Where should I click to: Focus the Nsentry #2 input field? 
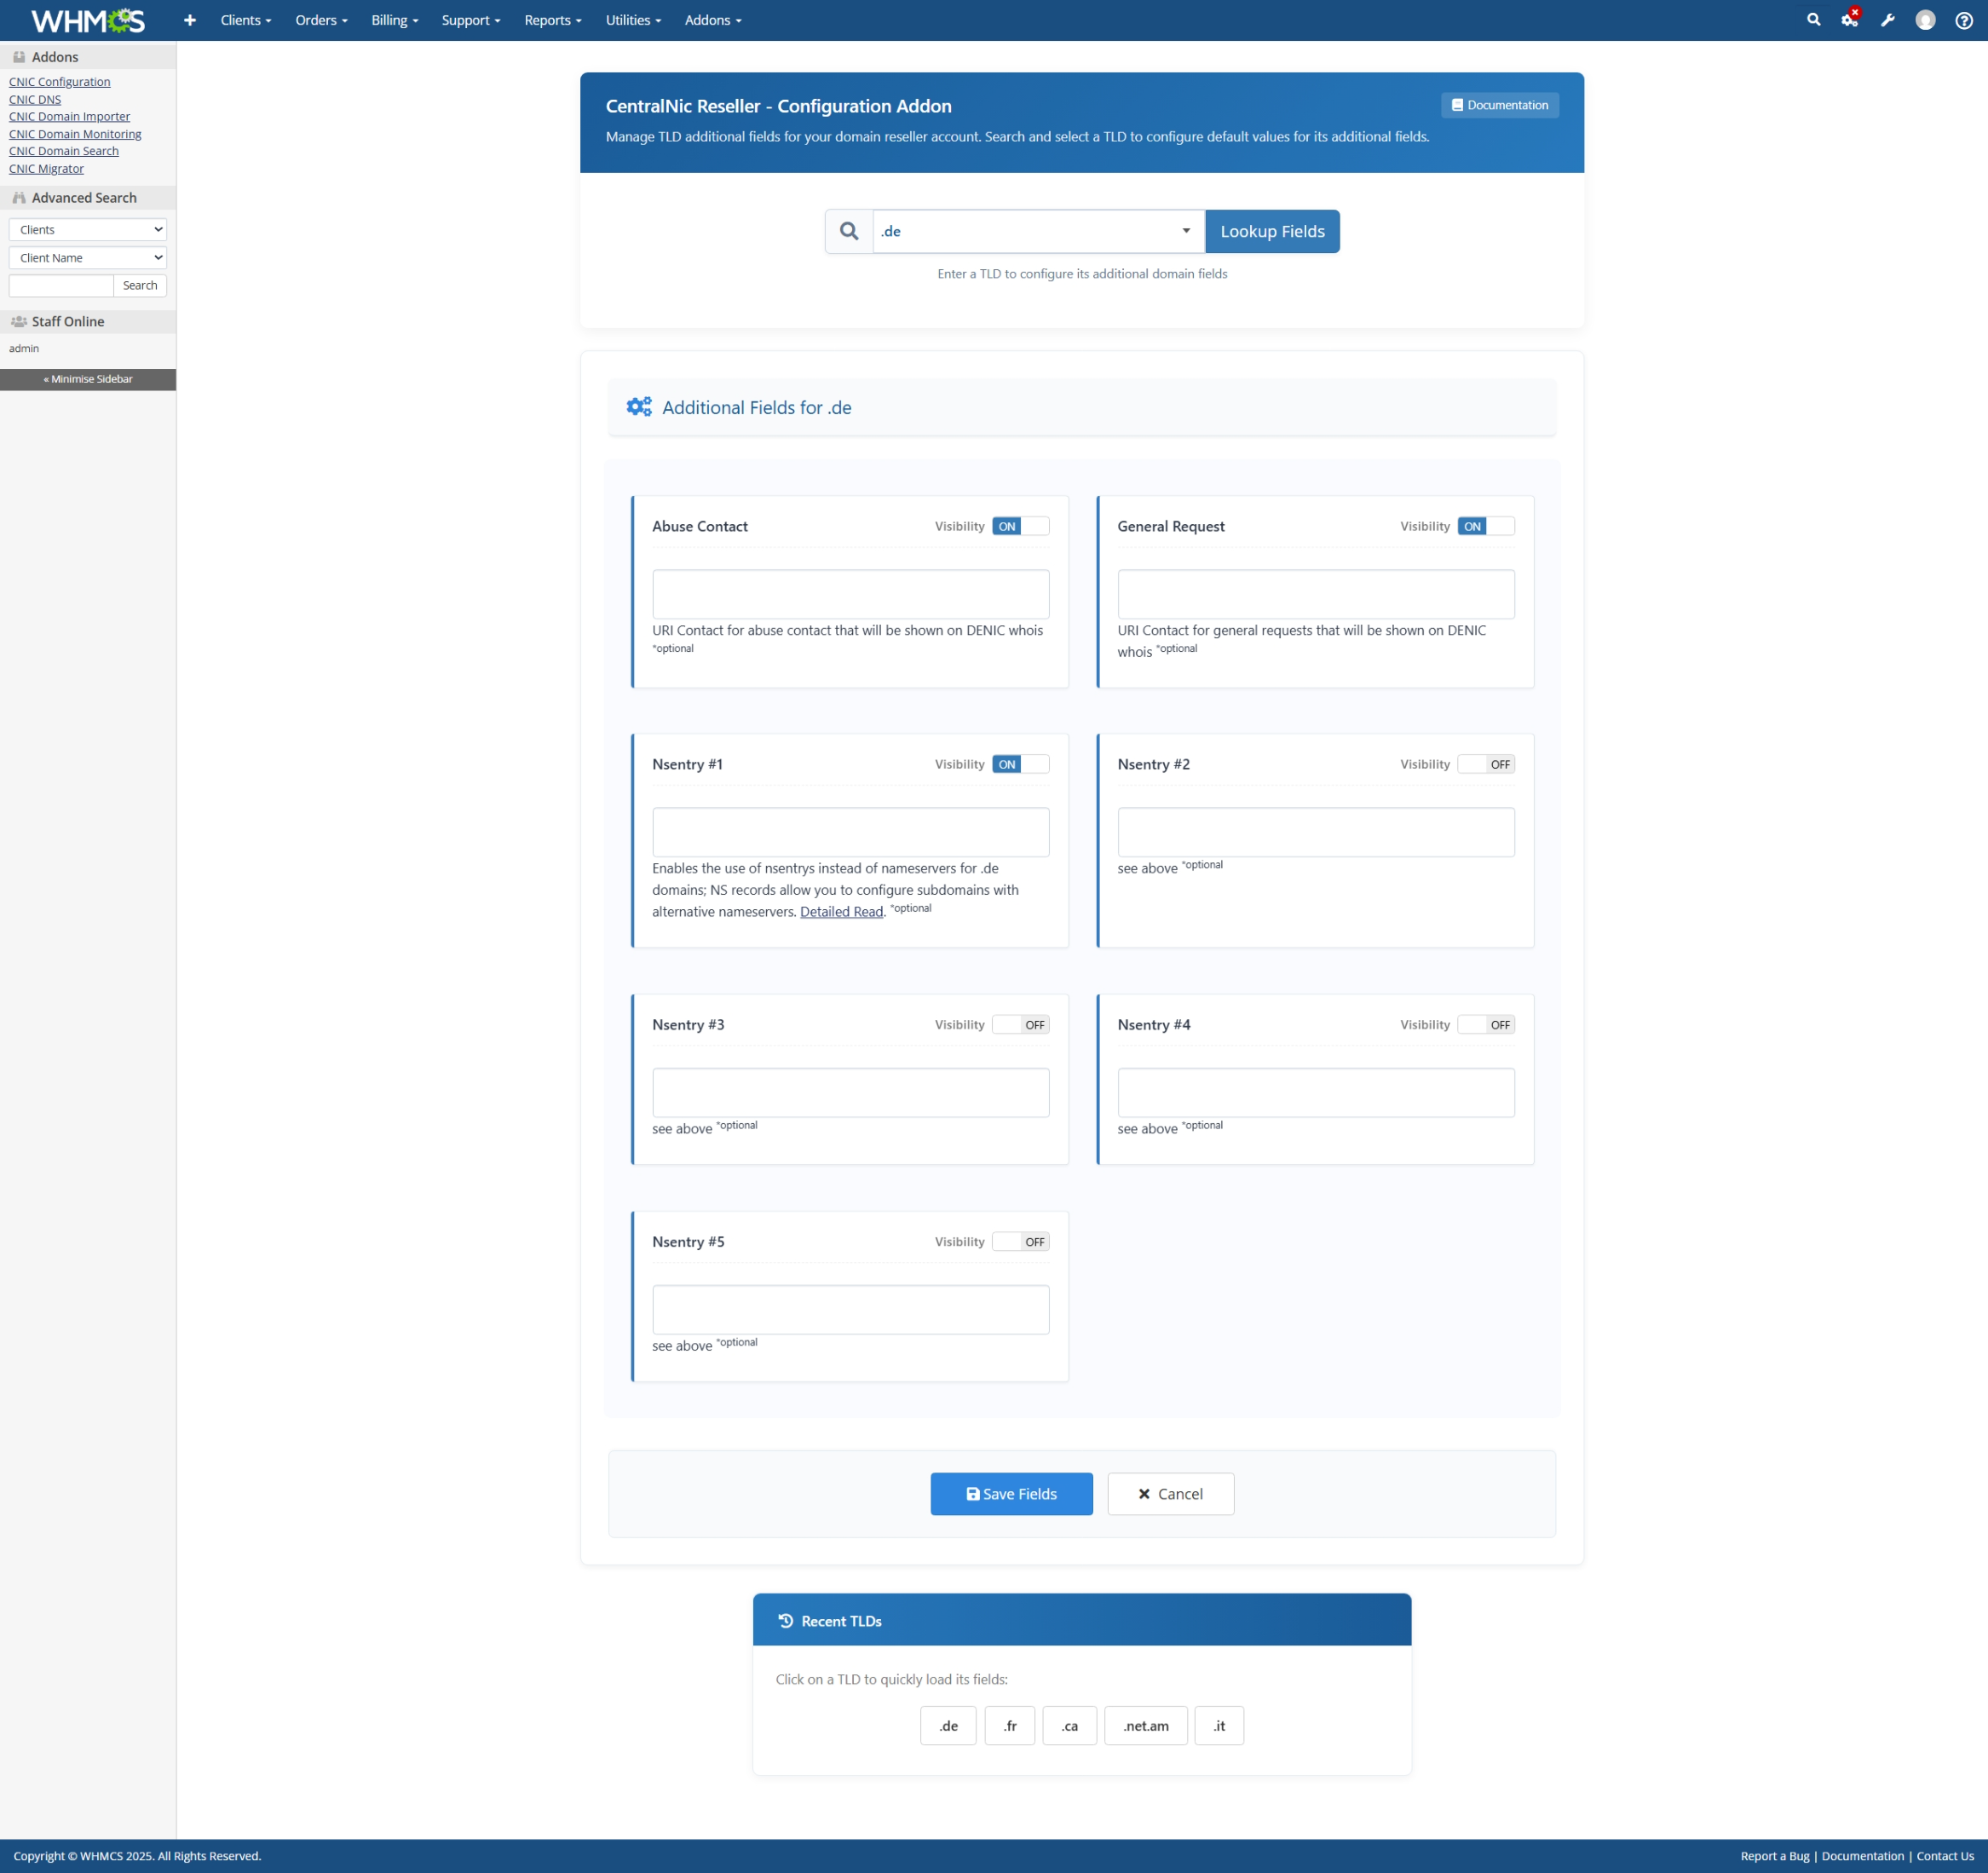point(1315,832)
